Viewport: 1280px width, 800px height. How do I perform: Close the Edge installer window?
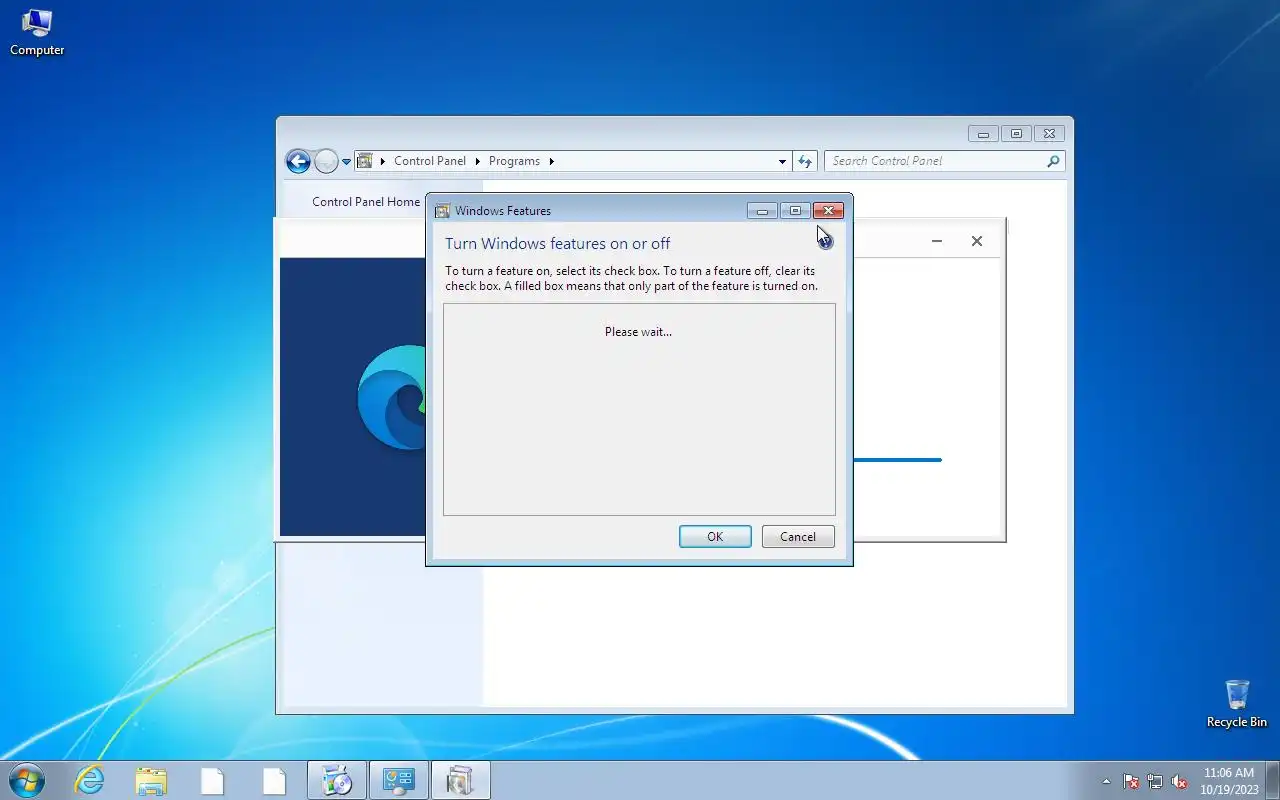point(977,241)
